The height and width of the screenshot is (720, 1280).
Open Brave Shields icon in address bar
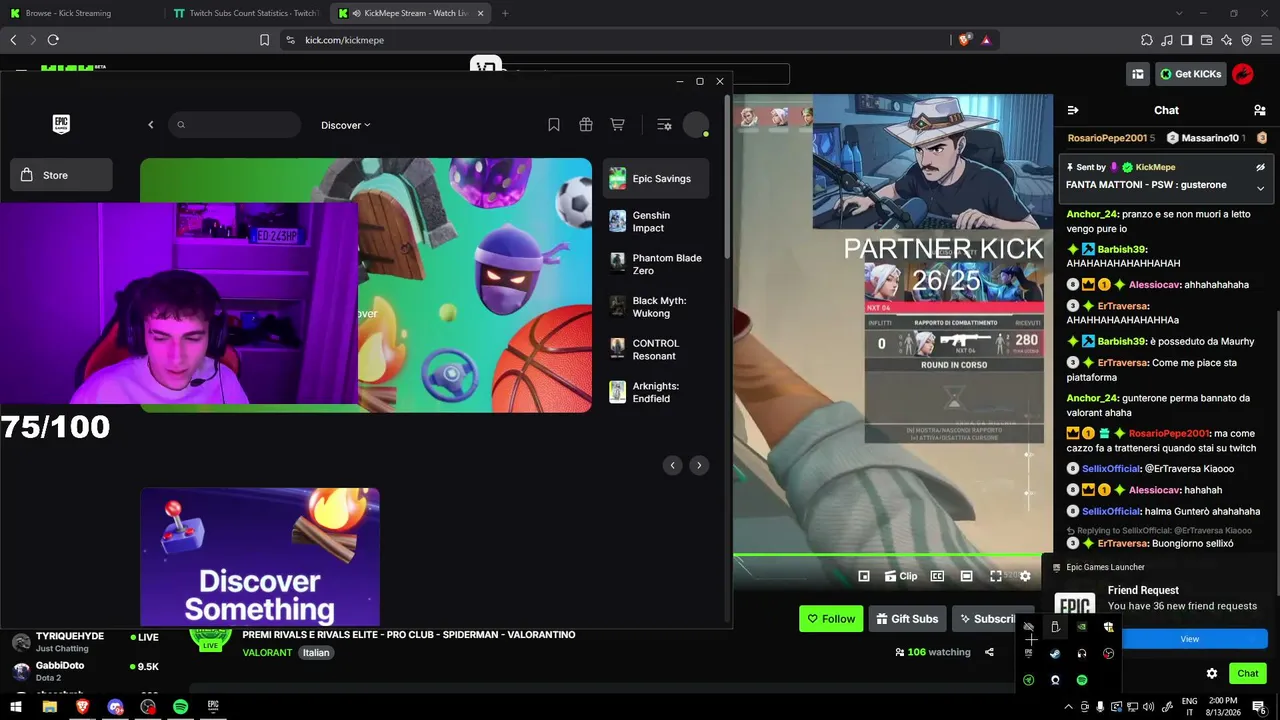pos(964,40)
